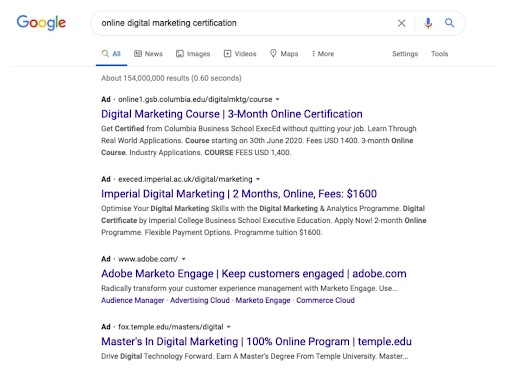Click the Audience Manager sitelink

[x=133, y=300]
